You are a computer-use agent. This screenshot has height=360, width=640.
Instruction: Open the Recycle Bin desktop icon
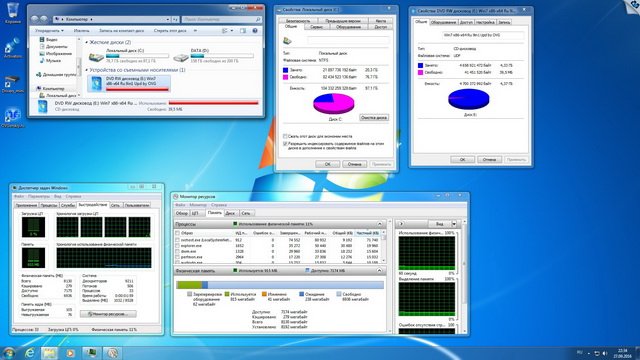click(13, 11)
